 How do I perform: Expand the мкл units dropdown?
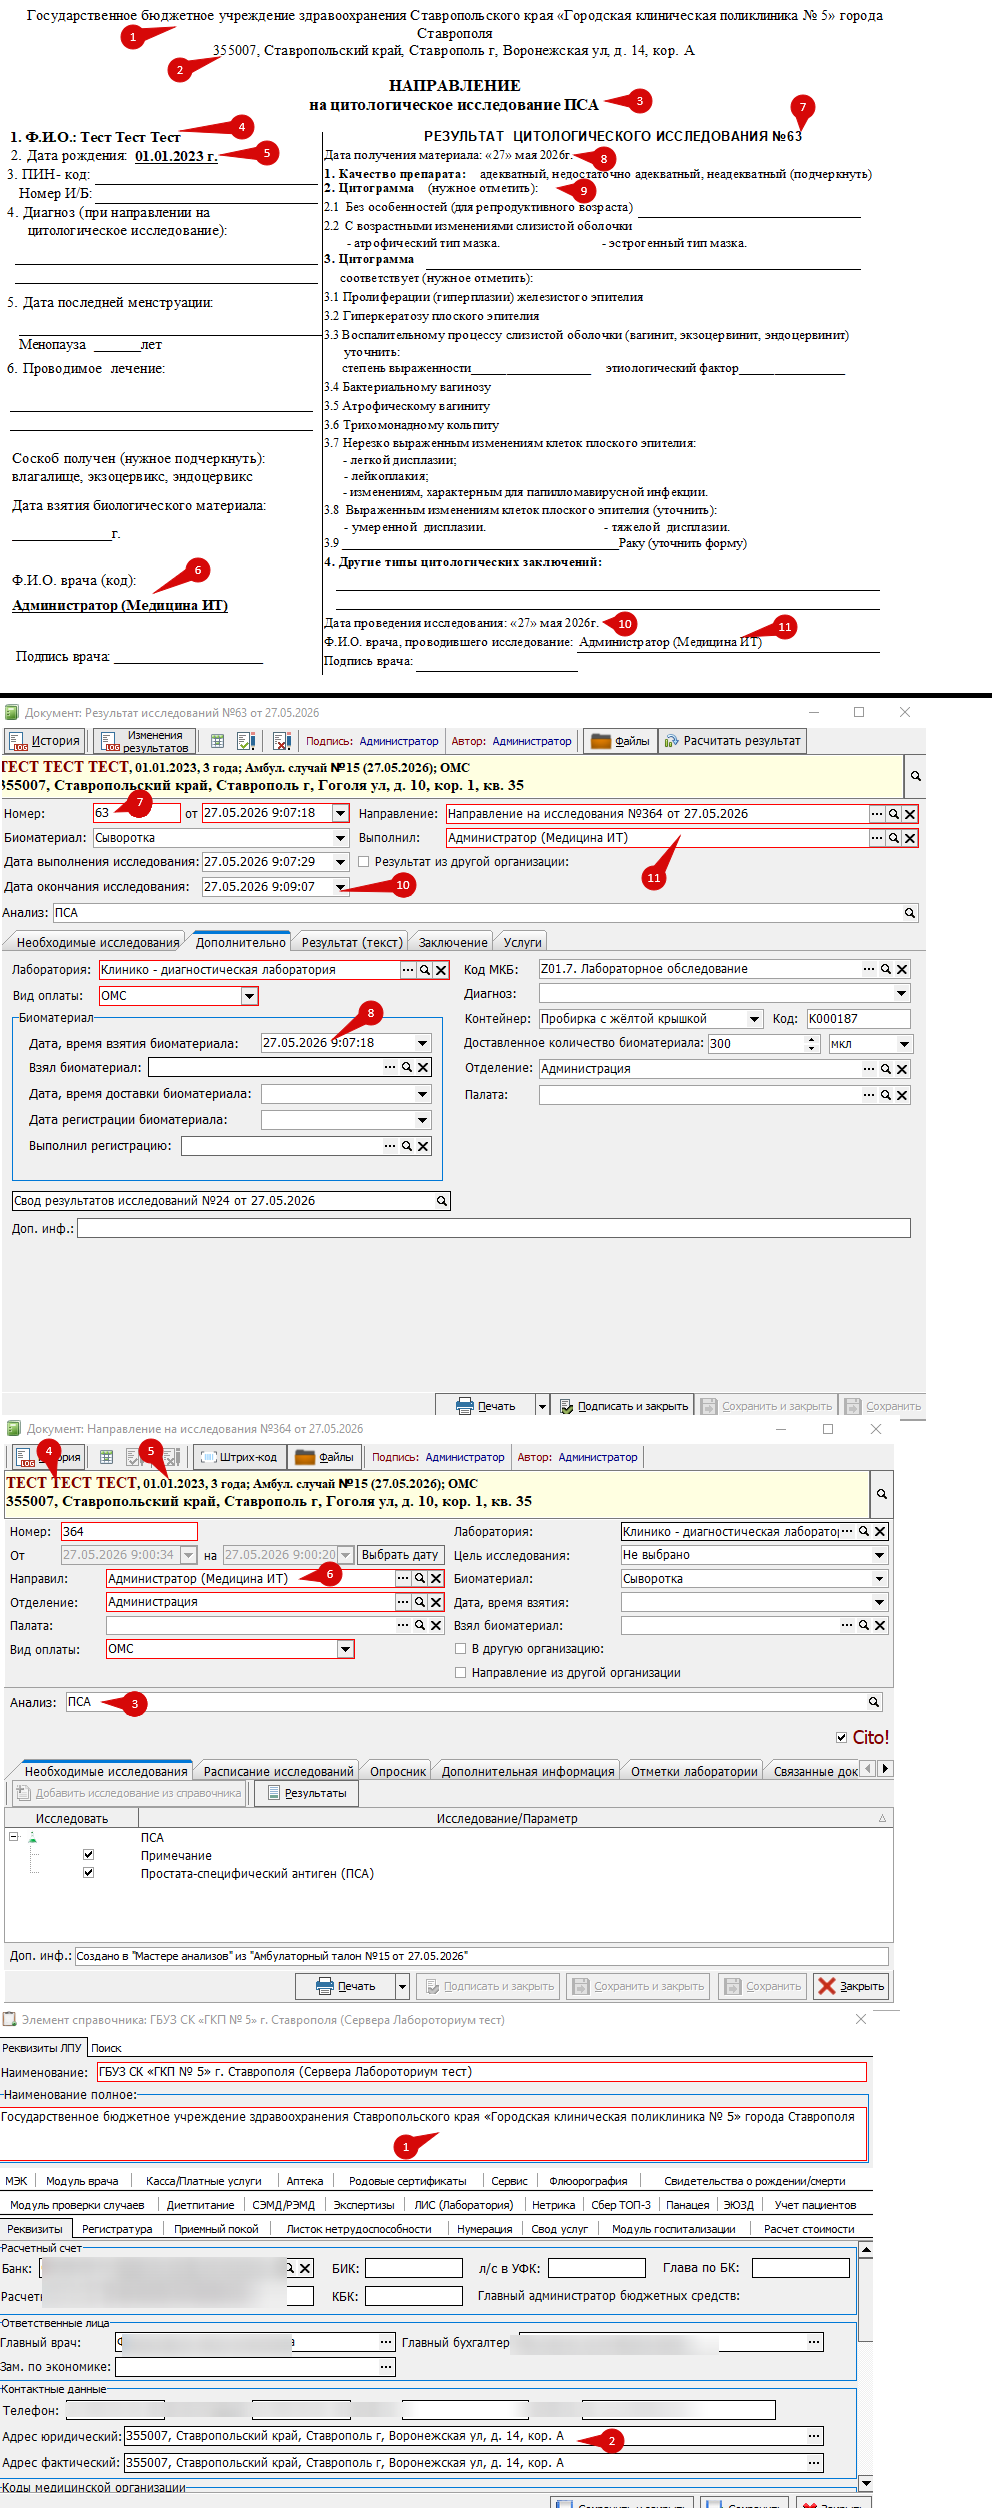[x=904, y=1044]
